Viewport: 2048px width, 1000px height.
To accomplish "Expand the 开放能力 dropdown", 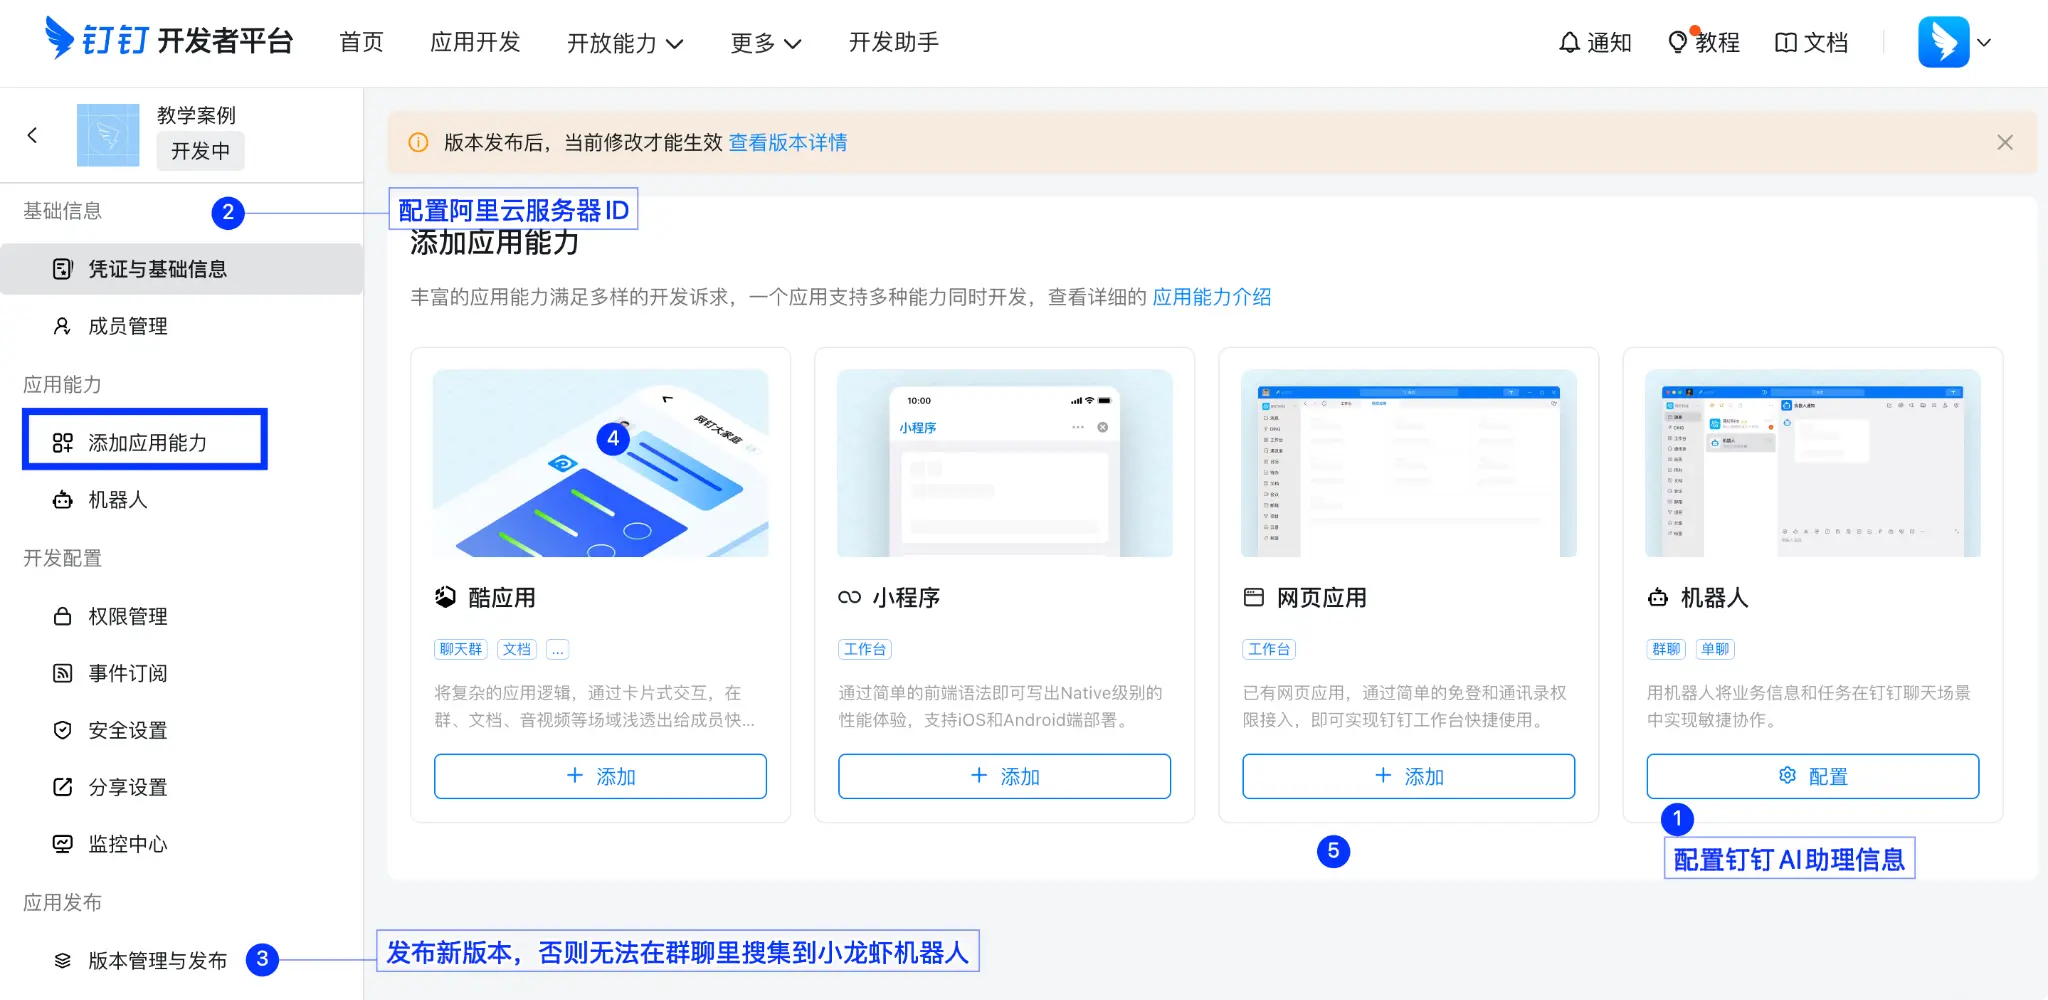I will tap(626, 43).
